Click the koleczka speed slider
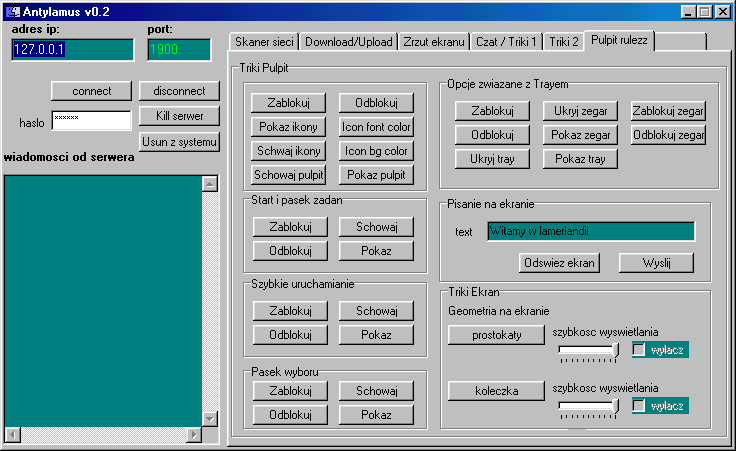The height and width of the screenshot is (451, 736). tap(588, 406)
